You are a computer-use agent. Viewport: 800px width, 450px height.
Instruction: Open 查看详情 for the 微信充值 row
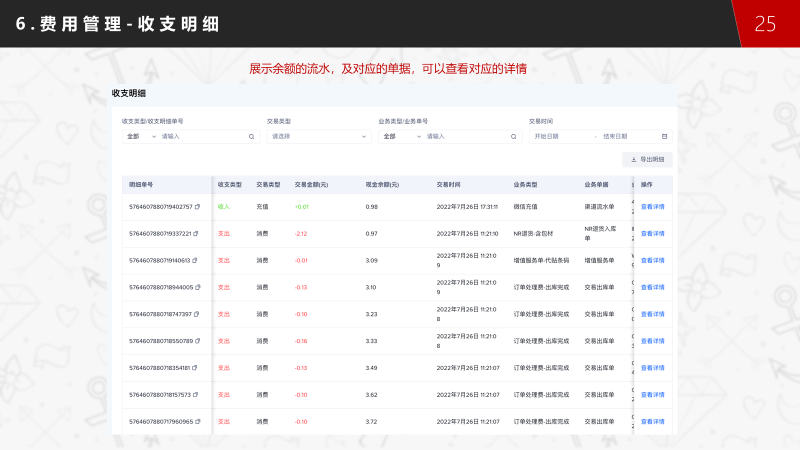(x=652, y=207)
